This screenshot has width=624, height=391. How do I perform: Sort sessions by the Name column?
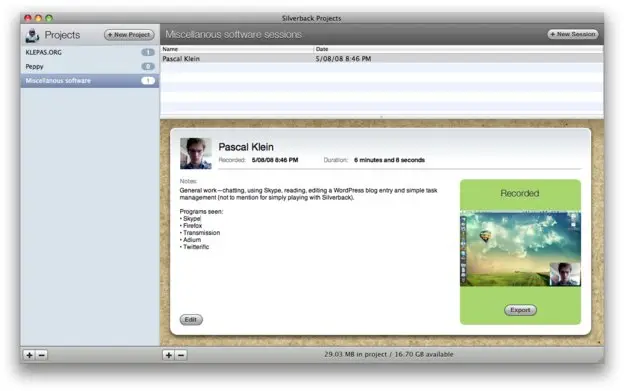click(237, 49)
